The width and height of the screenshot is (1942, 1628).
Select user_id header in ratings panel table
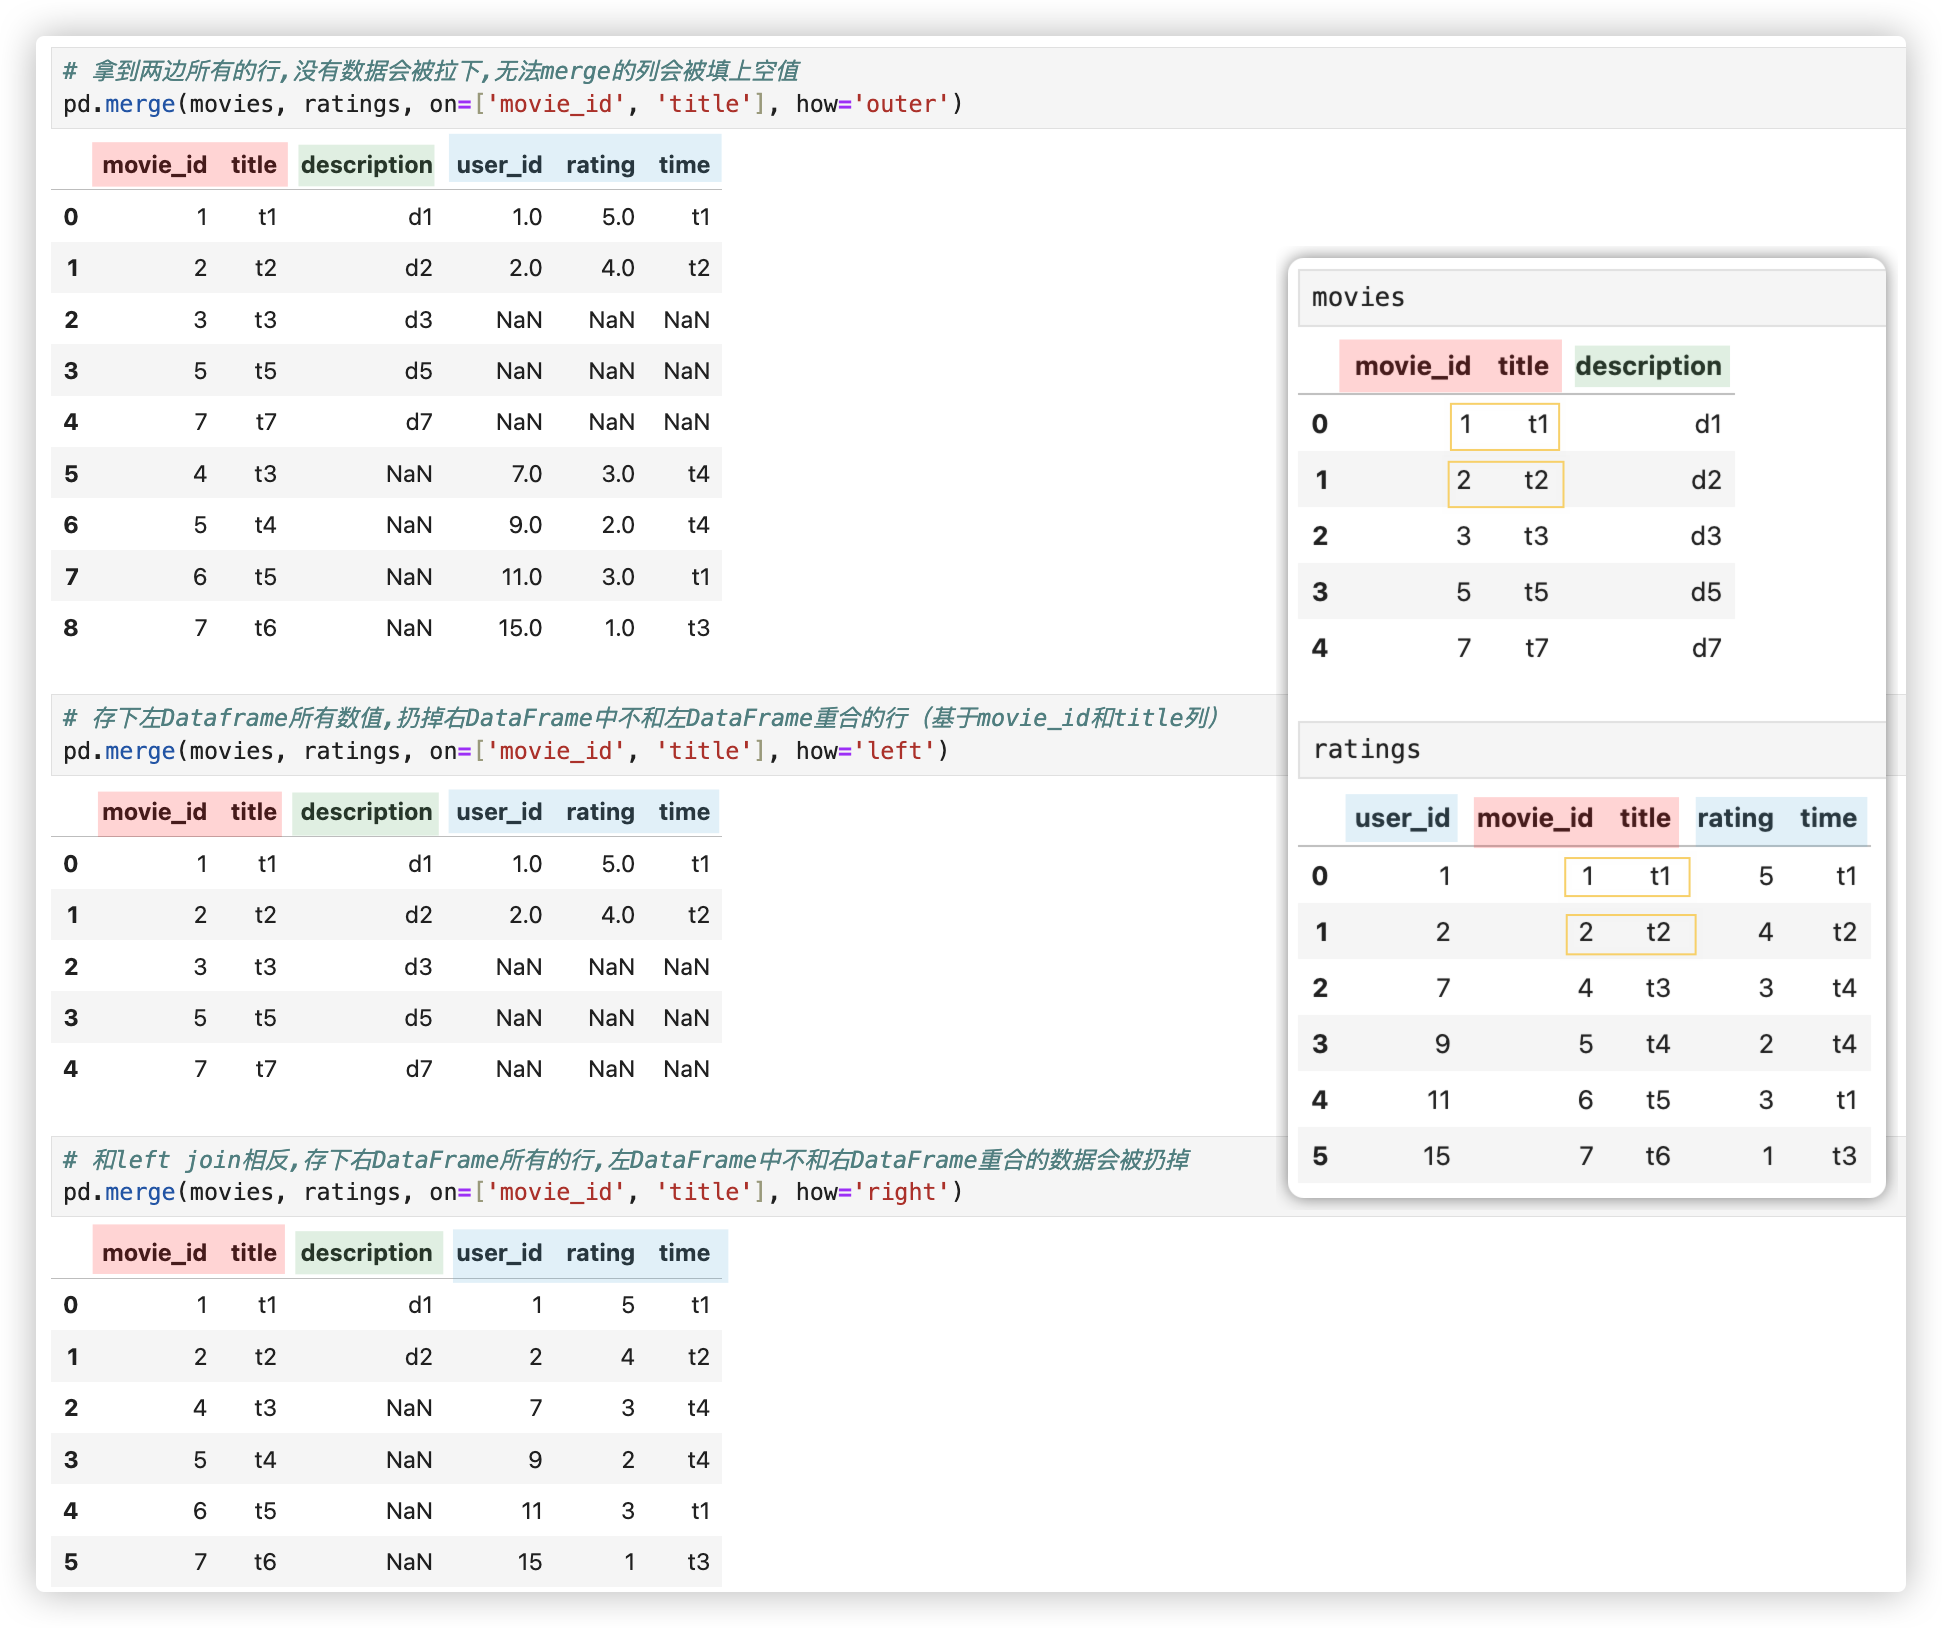coord(1401,818)
